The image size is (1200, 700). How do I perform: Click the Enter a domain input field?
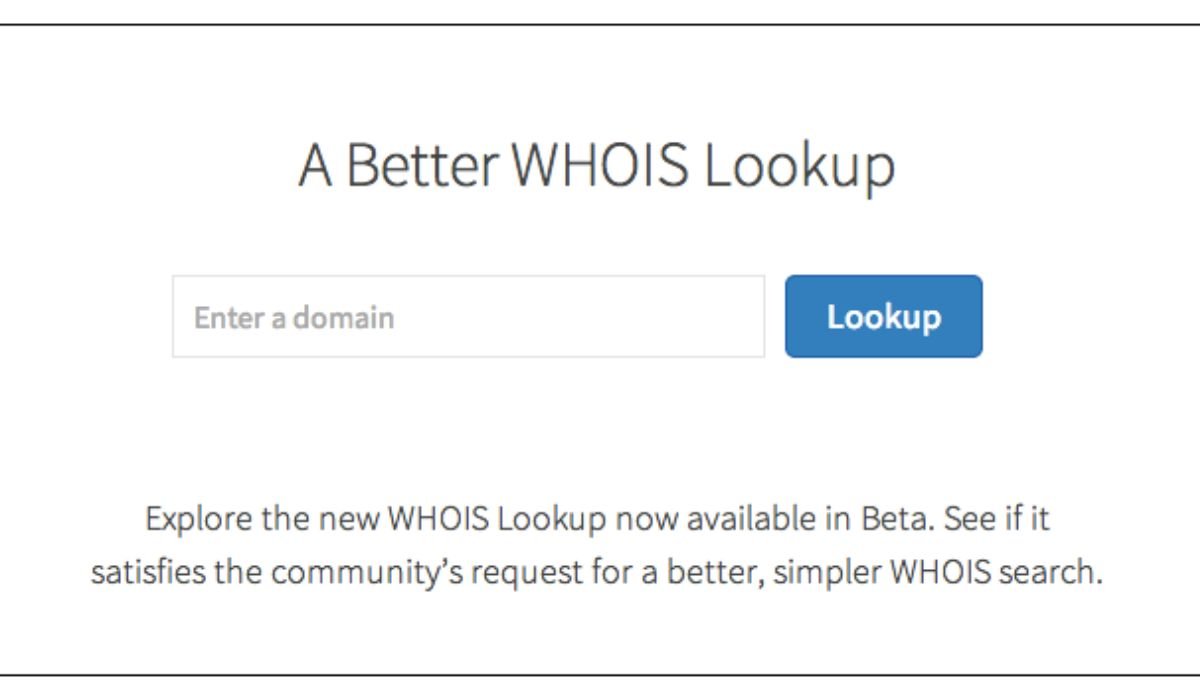point(468,317)
